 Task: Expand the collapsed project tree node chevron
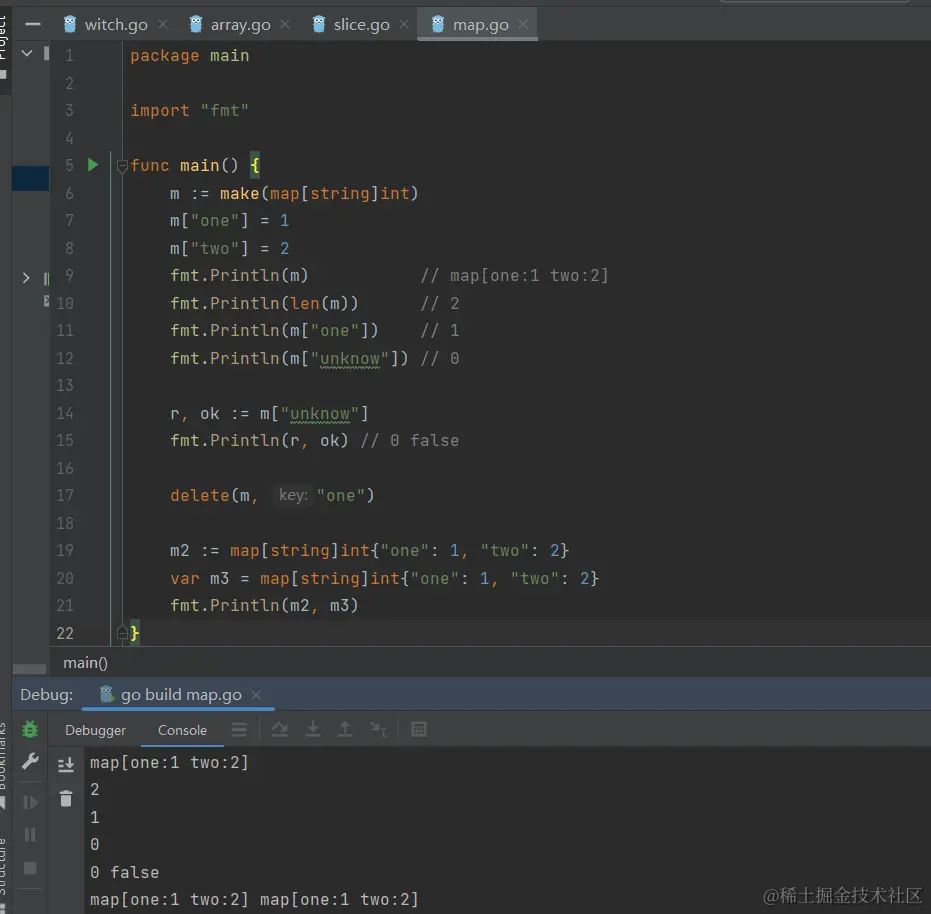coord(26,278)
